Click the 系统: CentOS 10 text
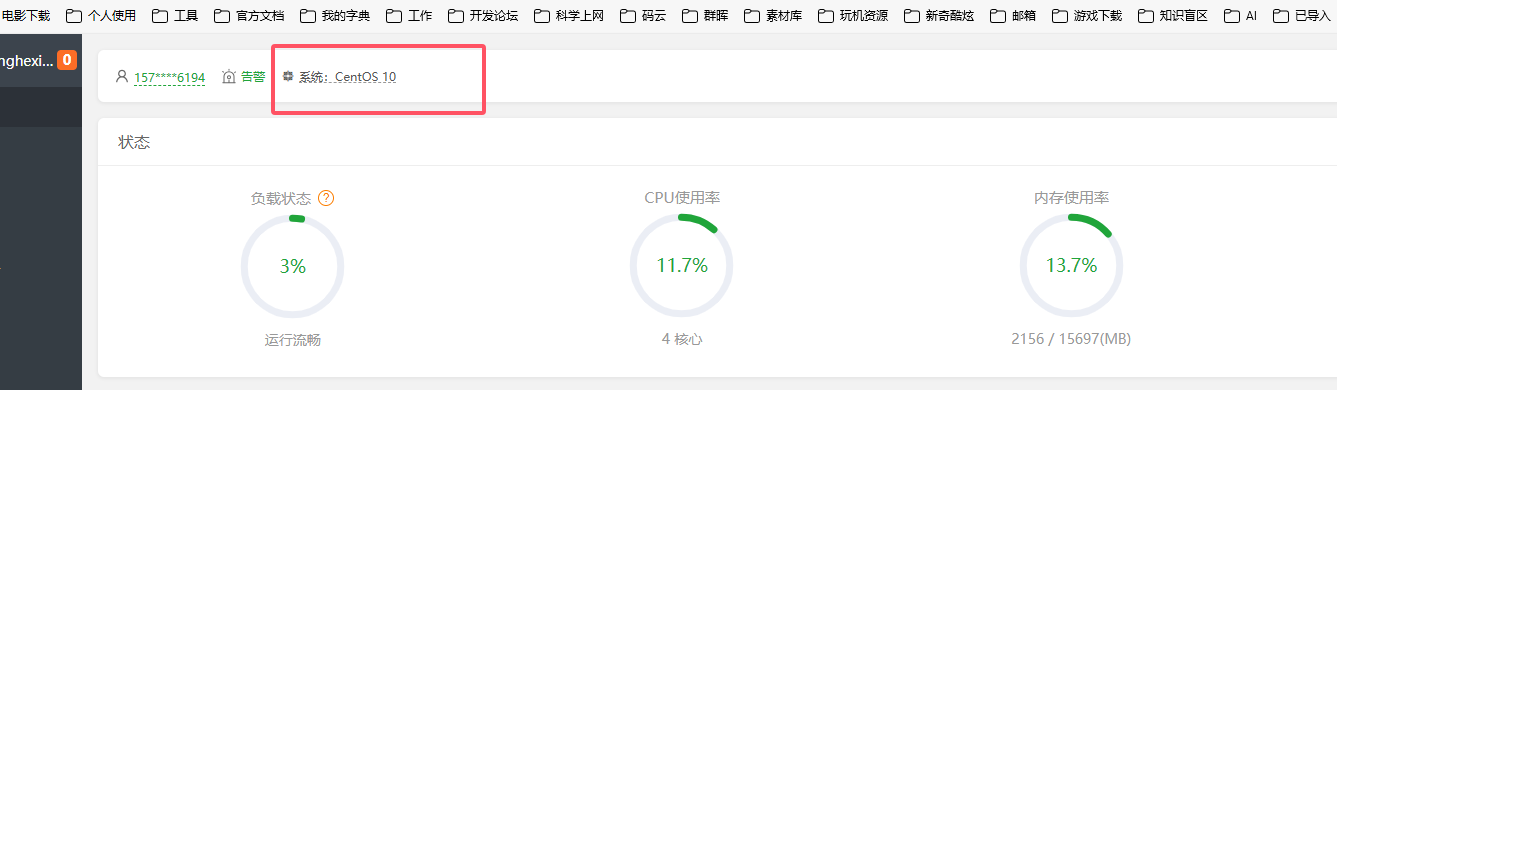Image resolution: width=1536 pixels, height=864 pixels. point(347,77)
